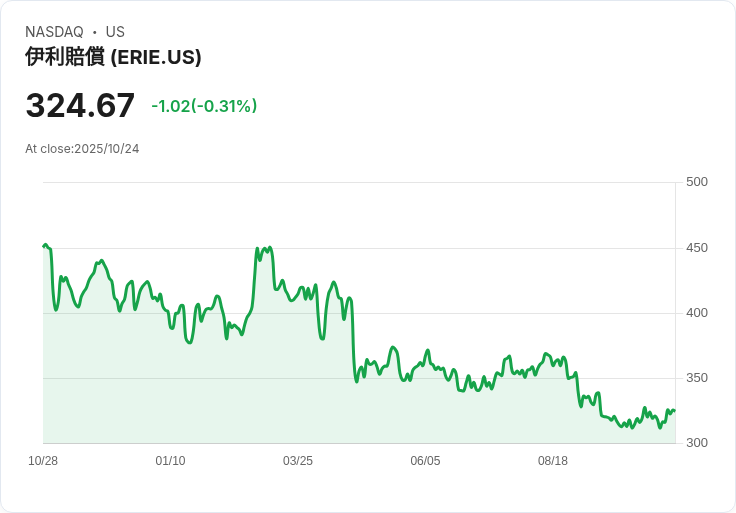The height and width of the screenshot is (513, 736).
Task: Click the 500 y-axis price label
Action: coord(697,182)
